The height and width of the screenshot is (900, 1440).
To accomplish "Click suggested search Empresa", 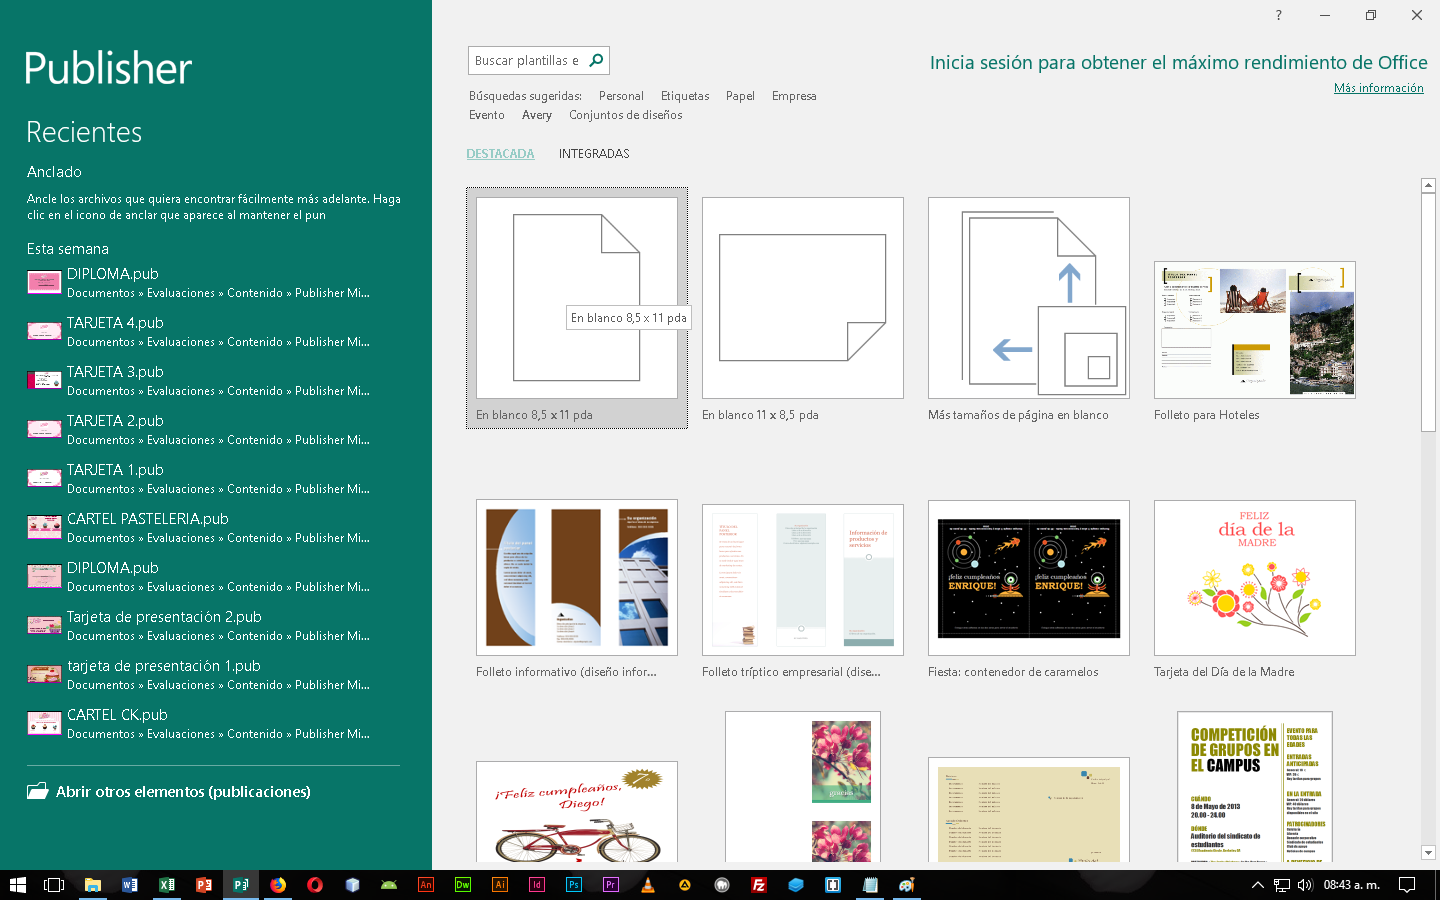I will (794, 96).
